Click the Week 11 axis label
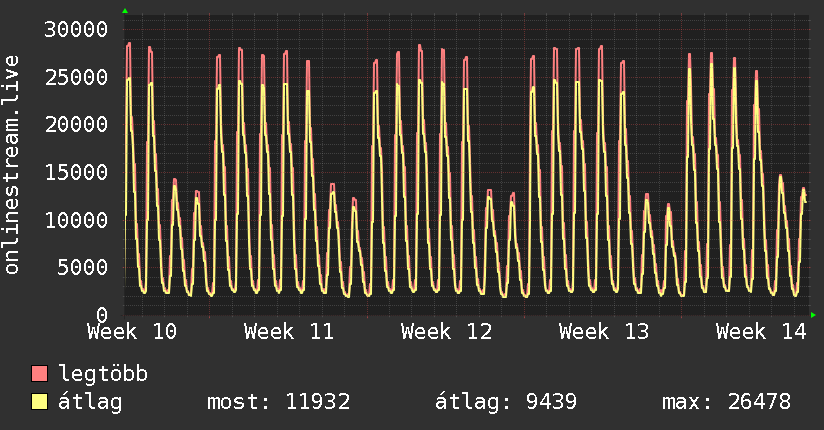The image size is (824, 430). click(289, 332)
